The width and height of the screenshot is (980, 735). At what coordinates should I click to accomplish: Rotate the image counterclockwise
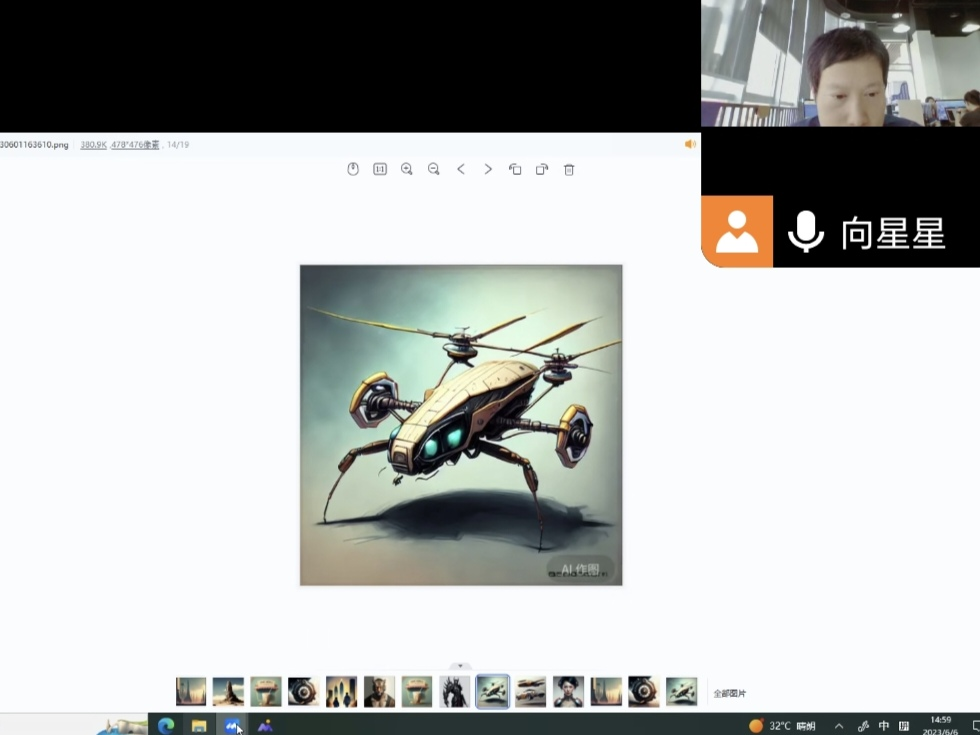point(515,169)
